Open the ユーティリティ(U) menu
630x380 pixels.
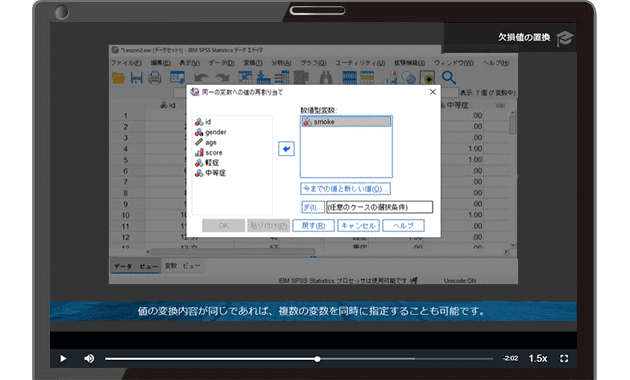360,63
